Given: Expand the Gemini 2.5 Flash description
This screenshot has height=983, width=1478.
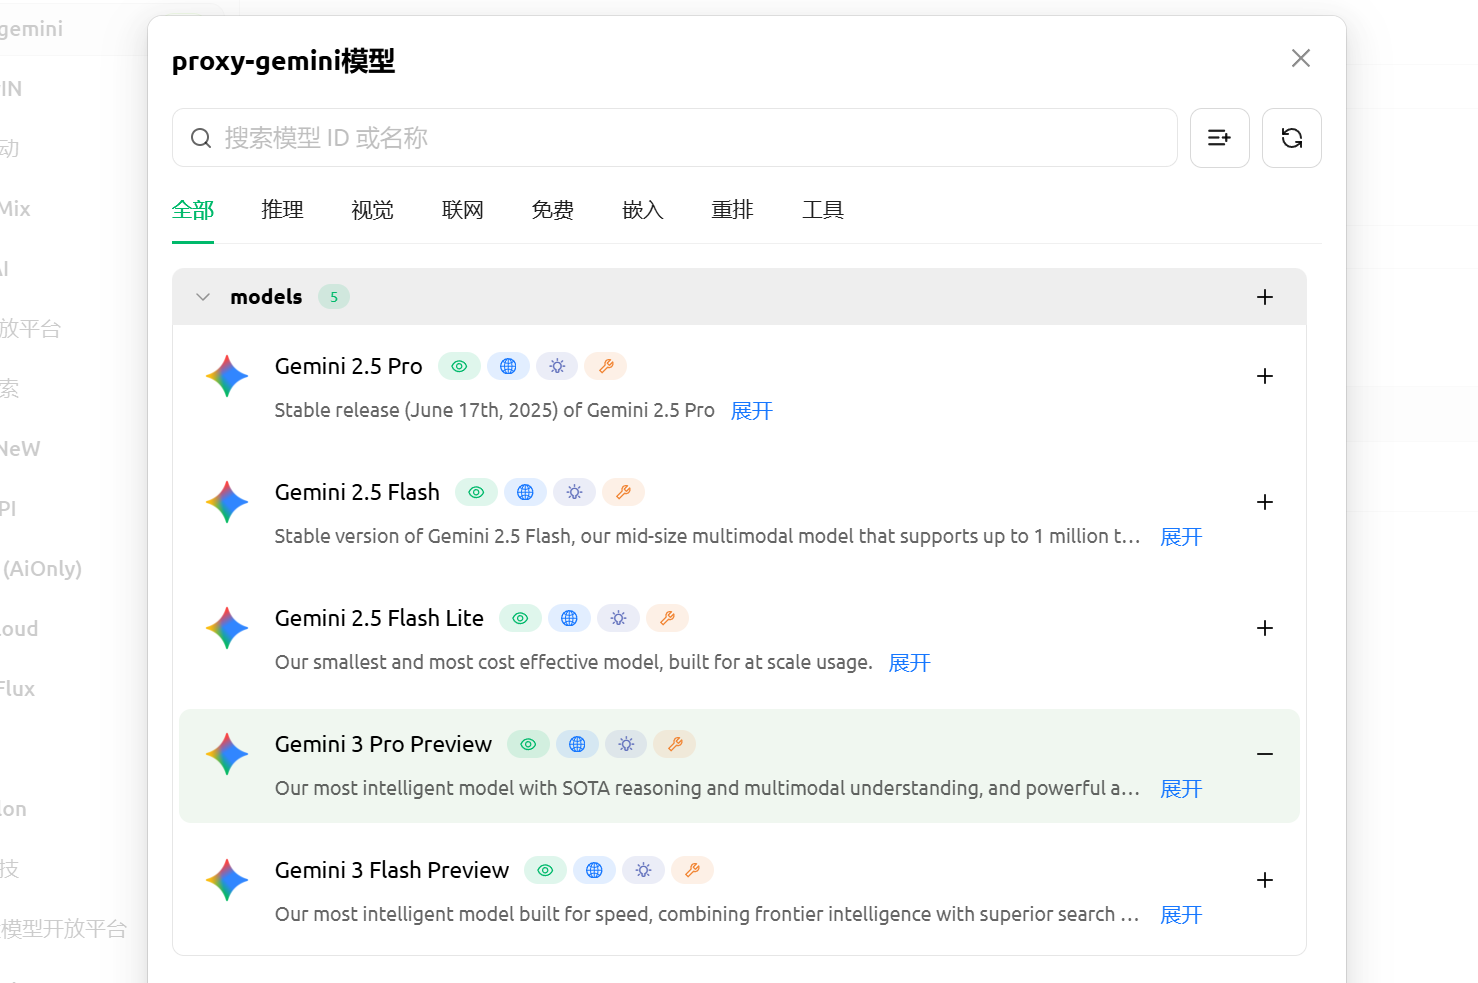Looking at the screenshot, I should pyautogui.click(x=1181, y=537).
